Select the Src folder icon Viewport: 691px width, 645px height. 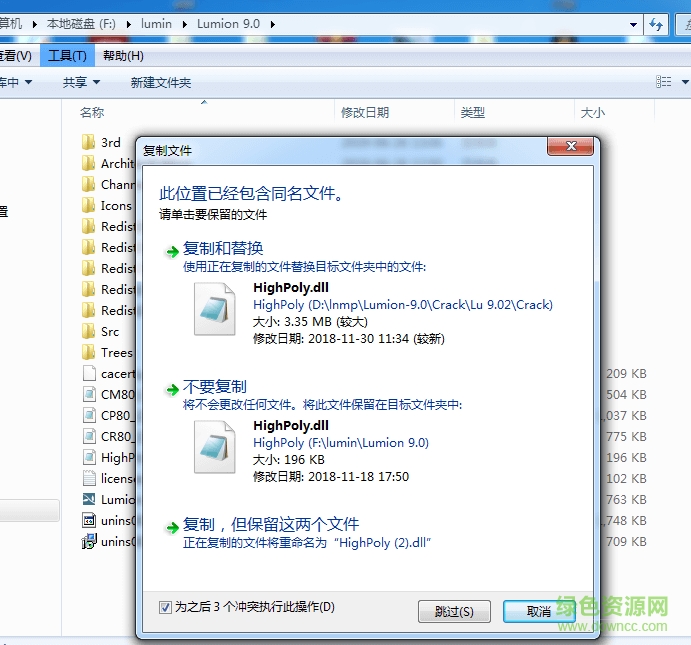click(89, 331)
